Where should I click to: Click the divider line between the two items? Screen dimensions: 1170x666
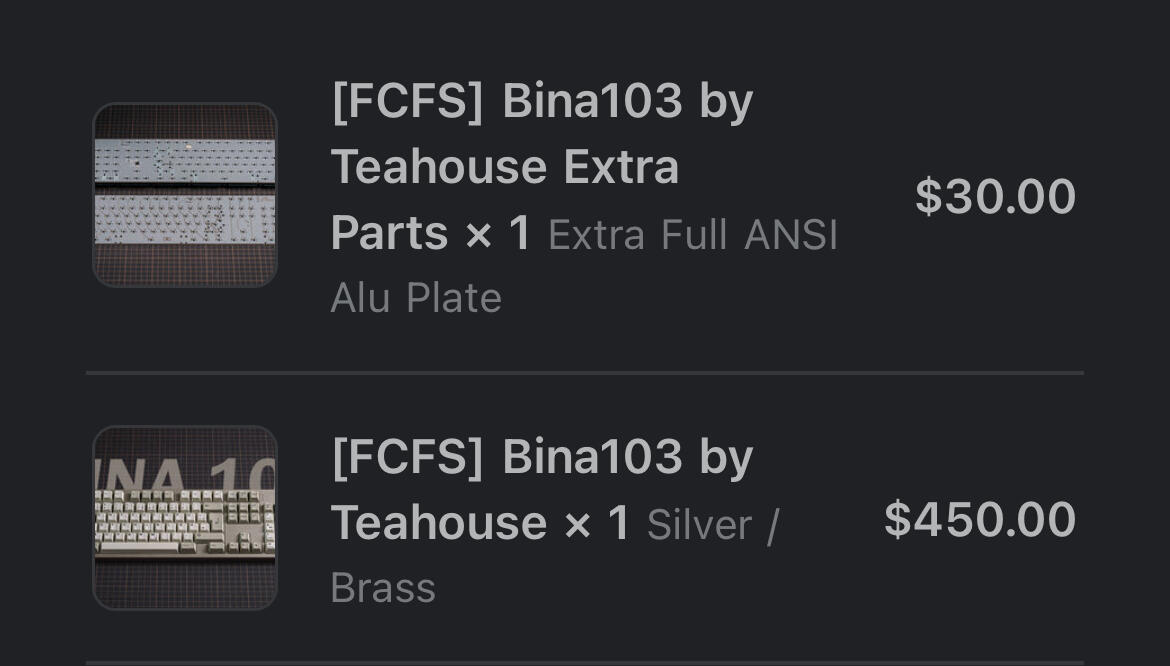(585, 373)
